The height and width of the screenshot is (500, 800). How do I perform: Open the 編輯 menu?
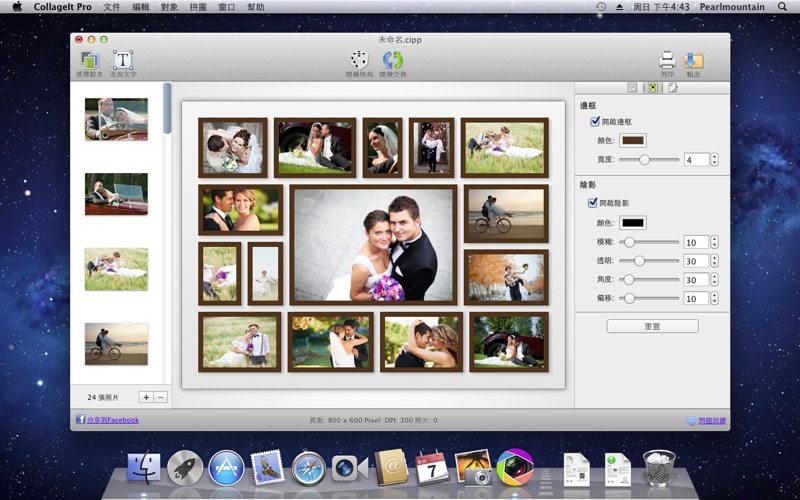pyautogui.click(x=140, y=7)
